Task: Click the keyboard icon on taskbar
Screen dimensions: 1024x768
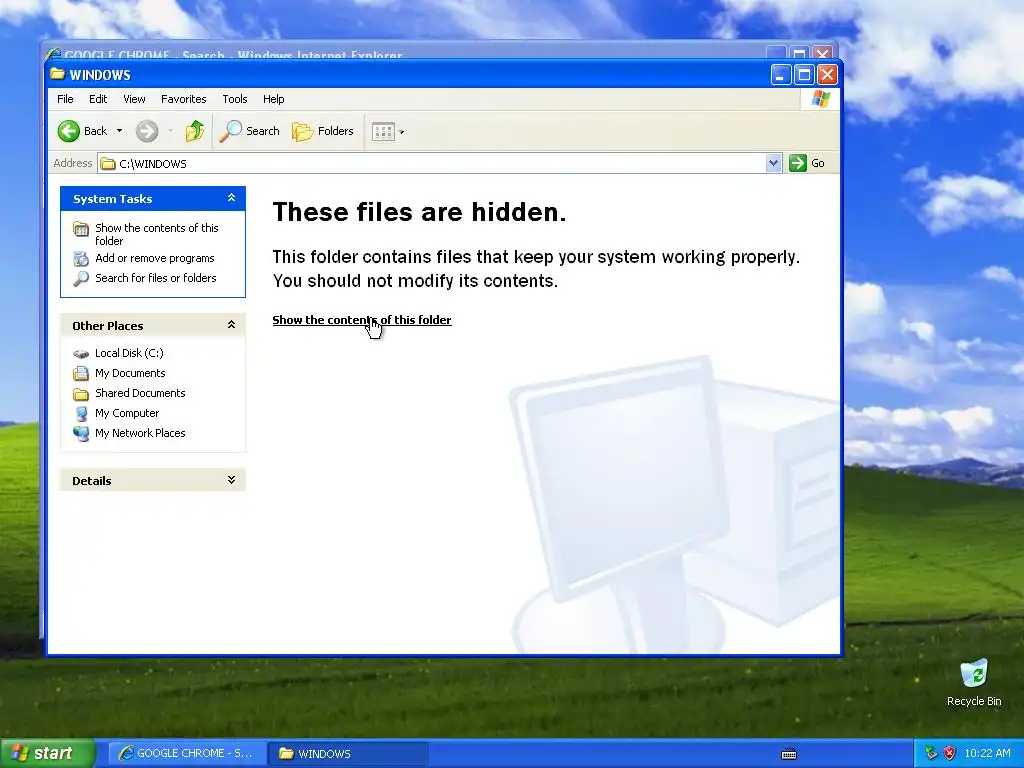Action: 789,754
